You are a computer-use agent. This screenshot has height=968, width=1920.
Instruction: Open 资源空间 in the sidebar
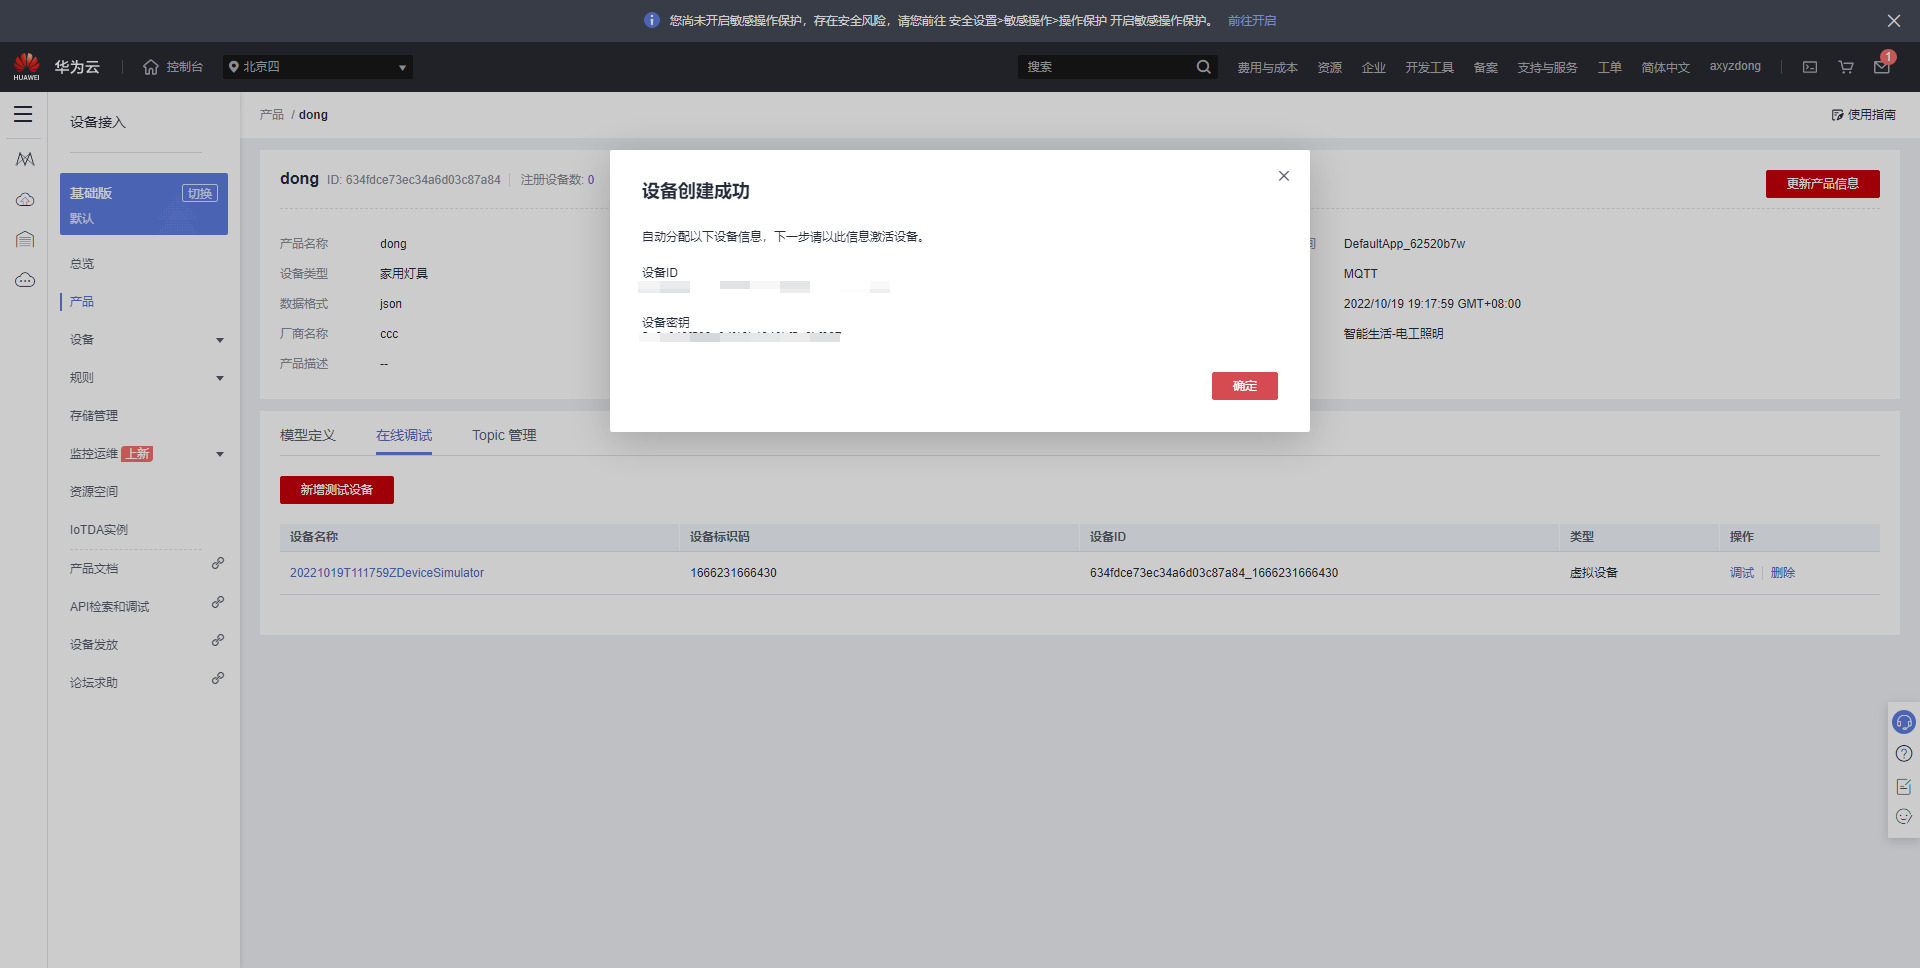(x=94, y=492)
